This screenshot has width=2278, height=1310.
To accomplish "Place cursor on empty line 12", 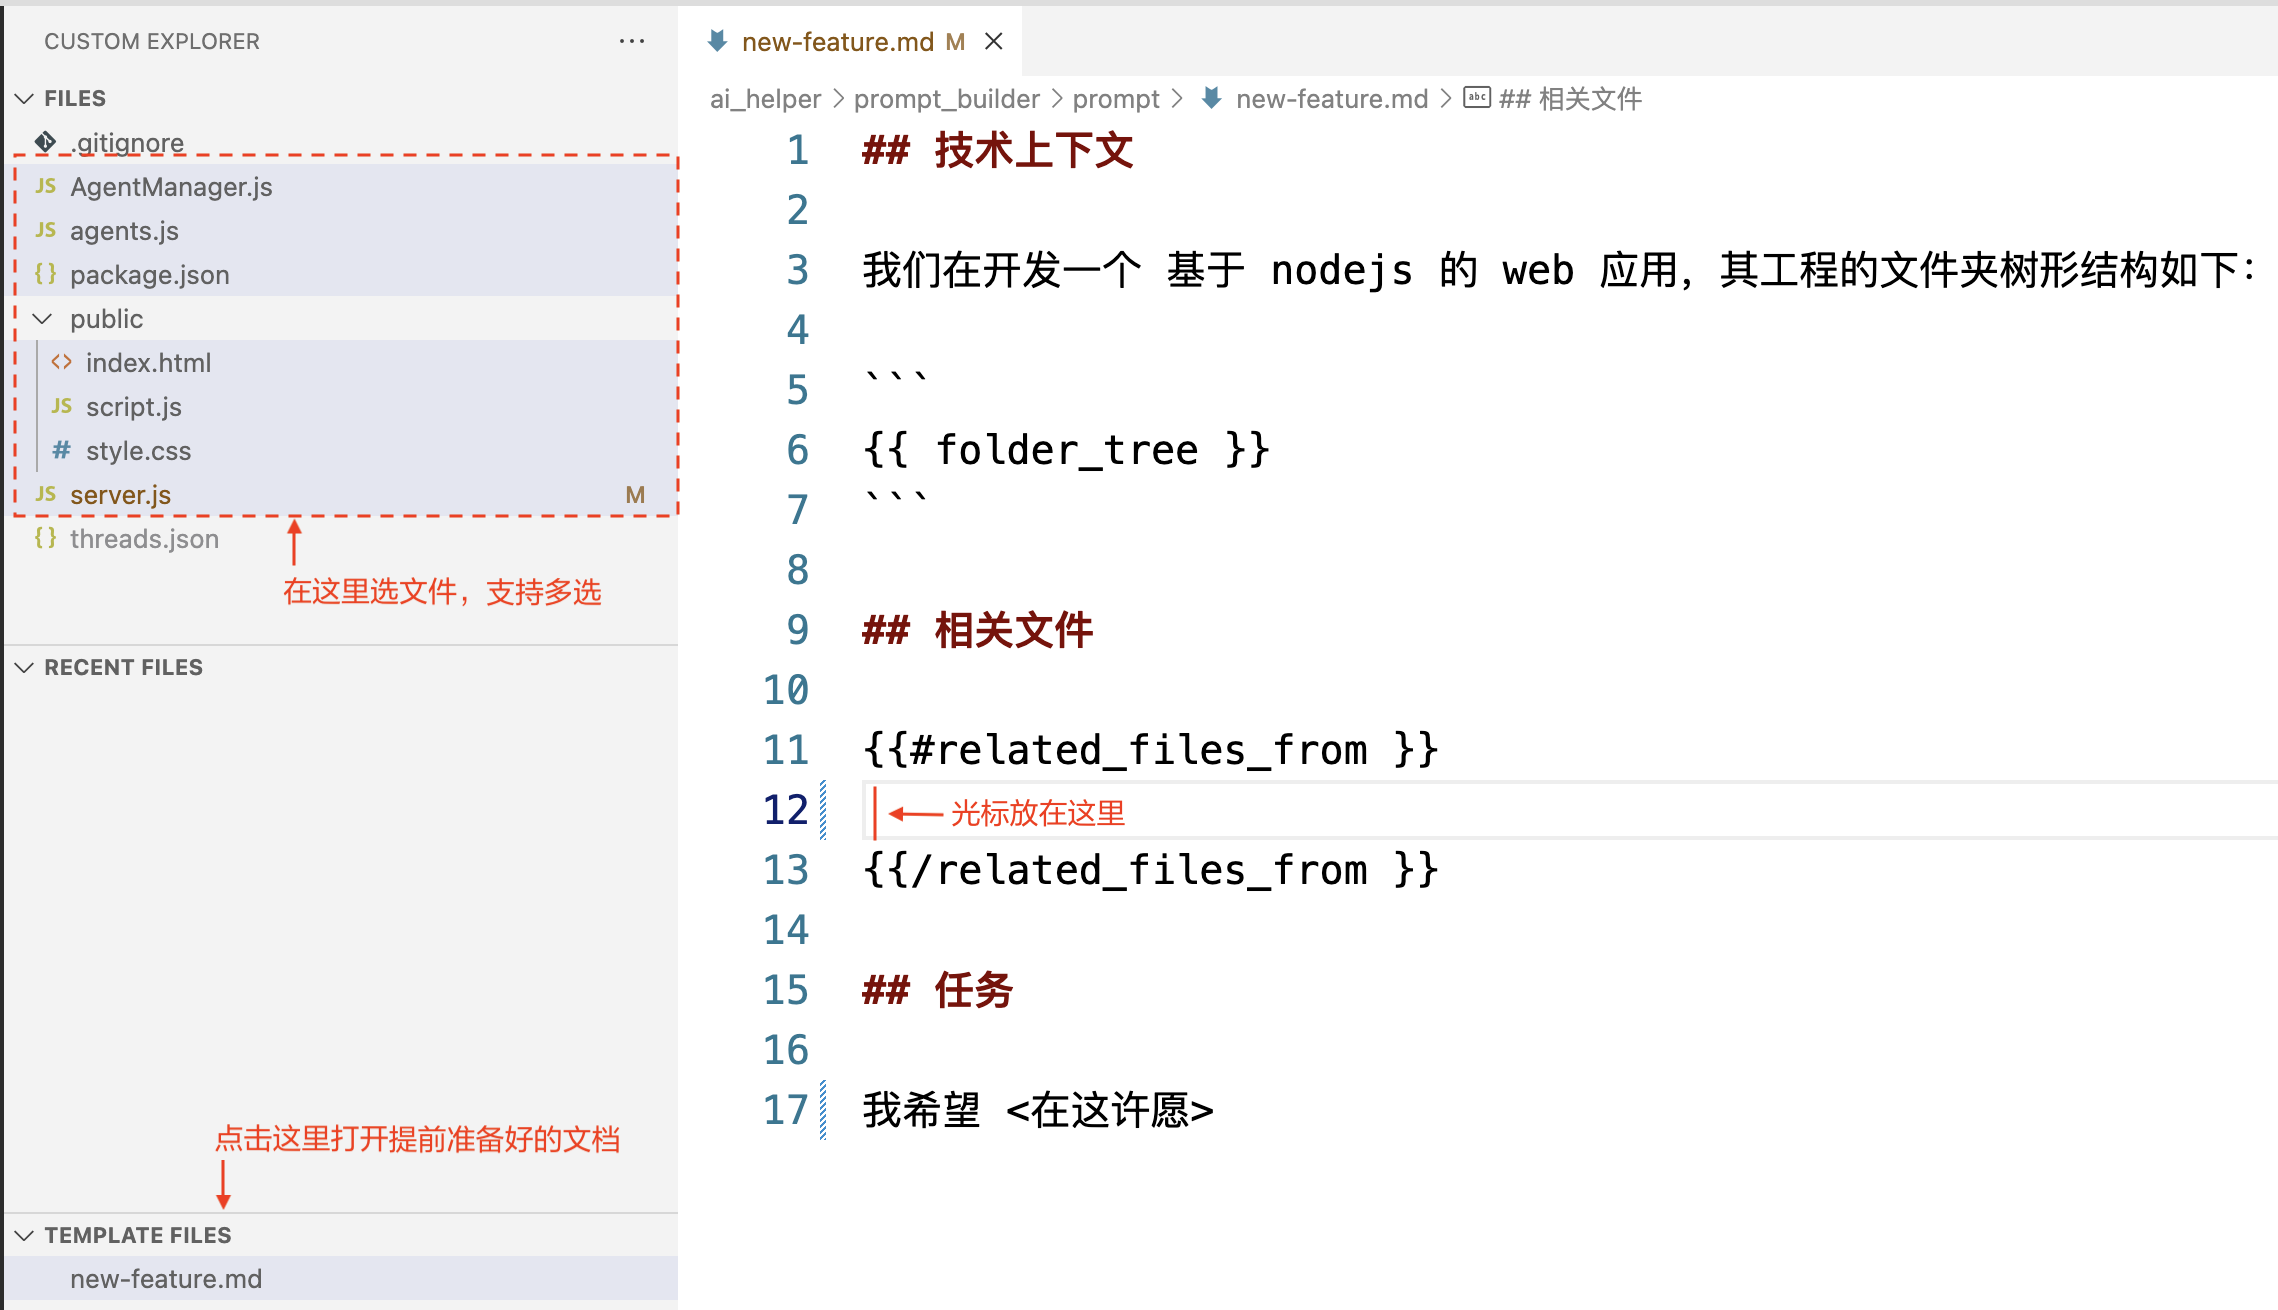I will (1570, 810).
